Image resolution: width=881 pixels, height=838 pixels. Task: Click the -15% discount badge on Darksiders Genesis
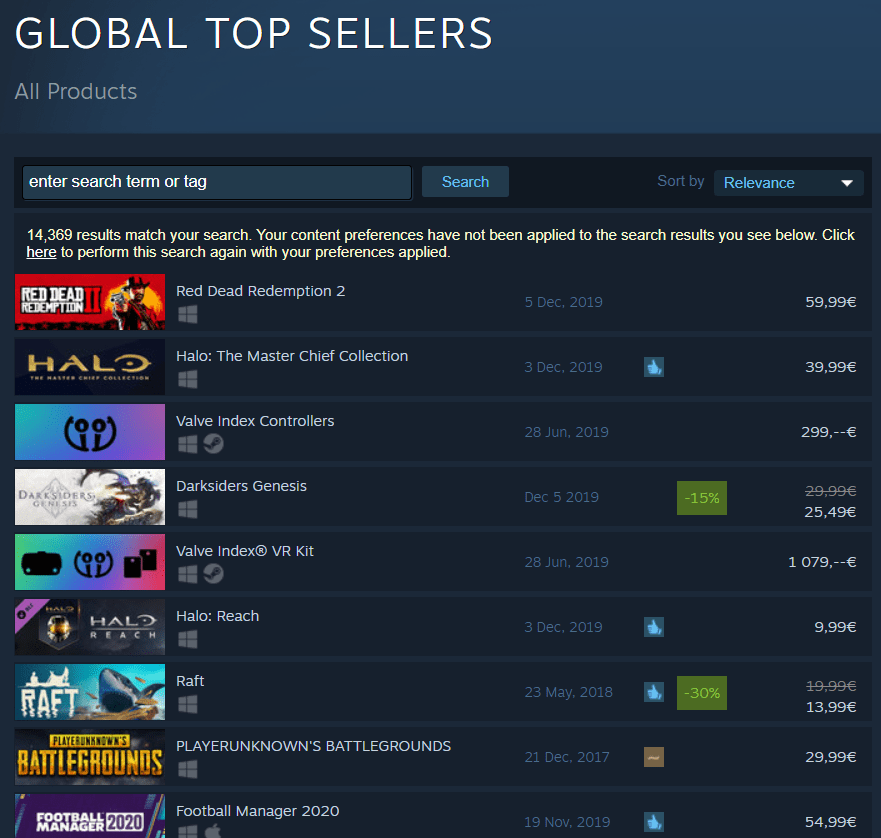tap(702, 498)
